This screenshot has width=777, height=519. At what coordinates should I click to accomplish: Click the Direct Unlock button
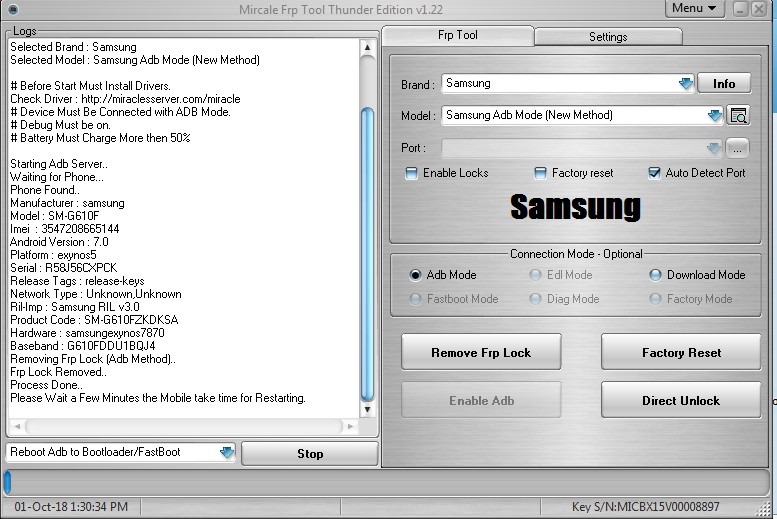[681, 400]
